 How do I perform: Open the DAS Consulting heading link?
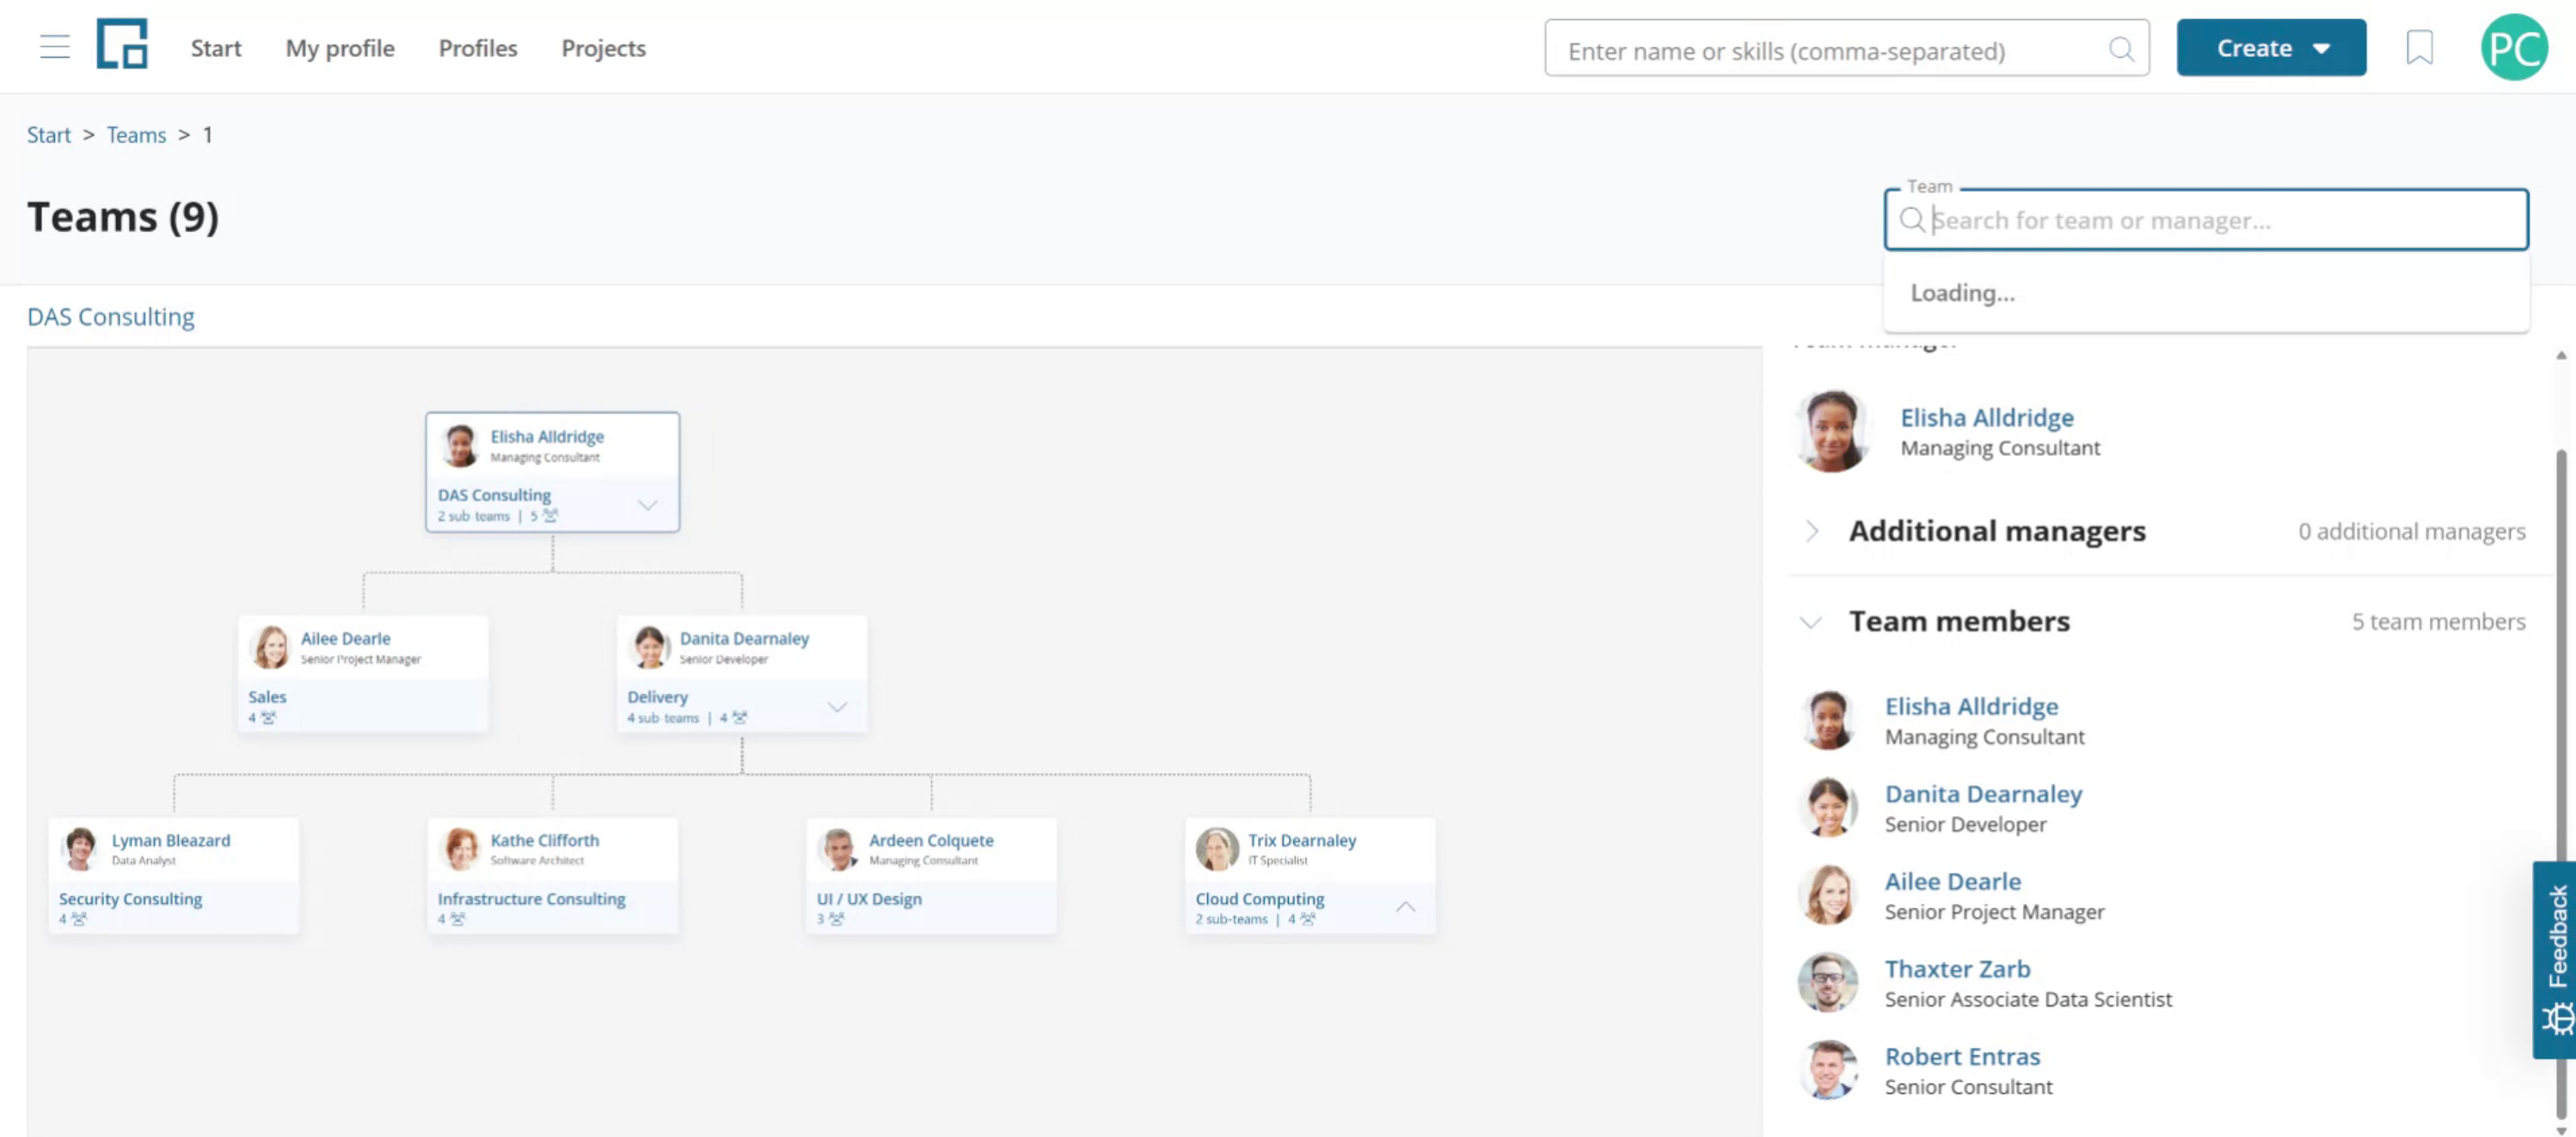click(x=111, y=317)
